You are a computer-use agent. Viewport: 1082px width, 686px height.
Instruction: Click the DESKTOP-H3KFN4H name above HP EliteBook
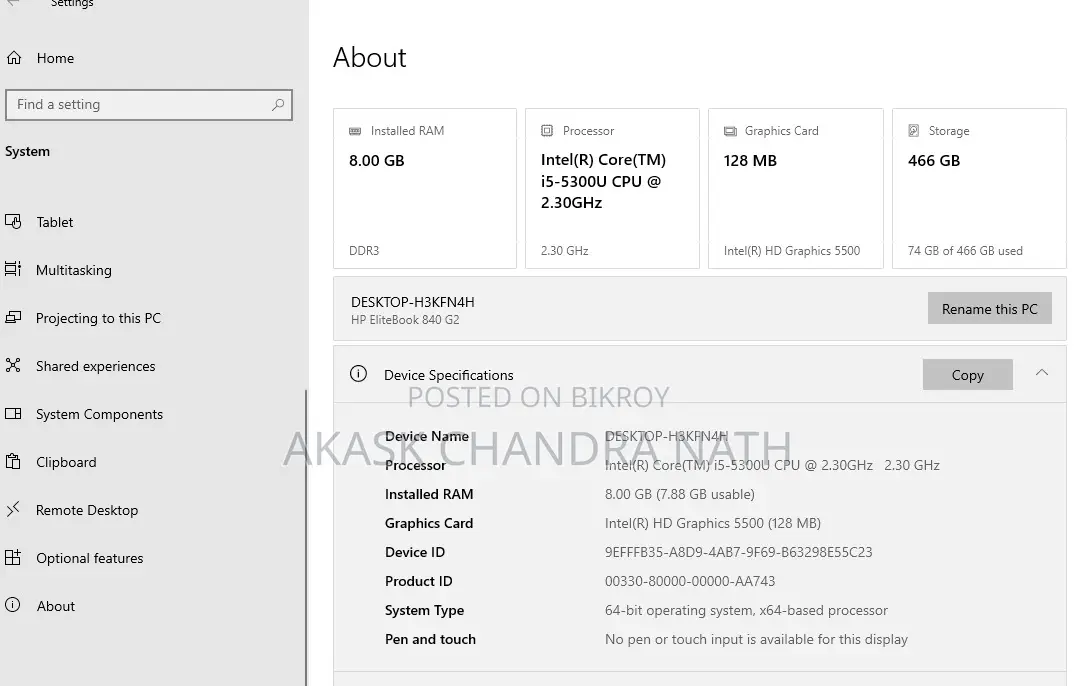tap(413, 302)
